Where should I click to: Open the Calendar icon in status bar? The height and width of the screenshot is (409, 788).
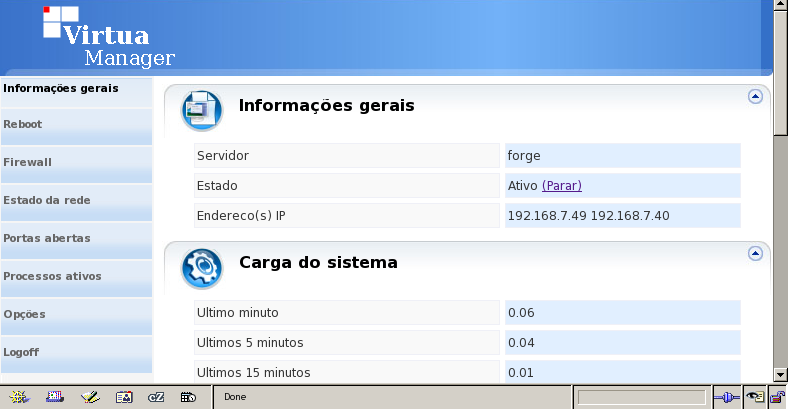pos(188,397)
